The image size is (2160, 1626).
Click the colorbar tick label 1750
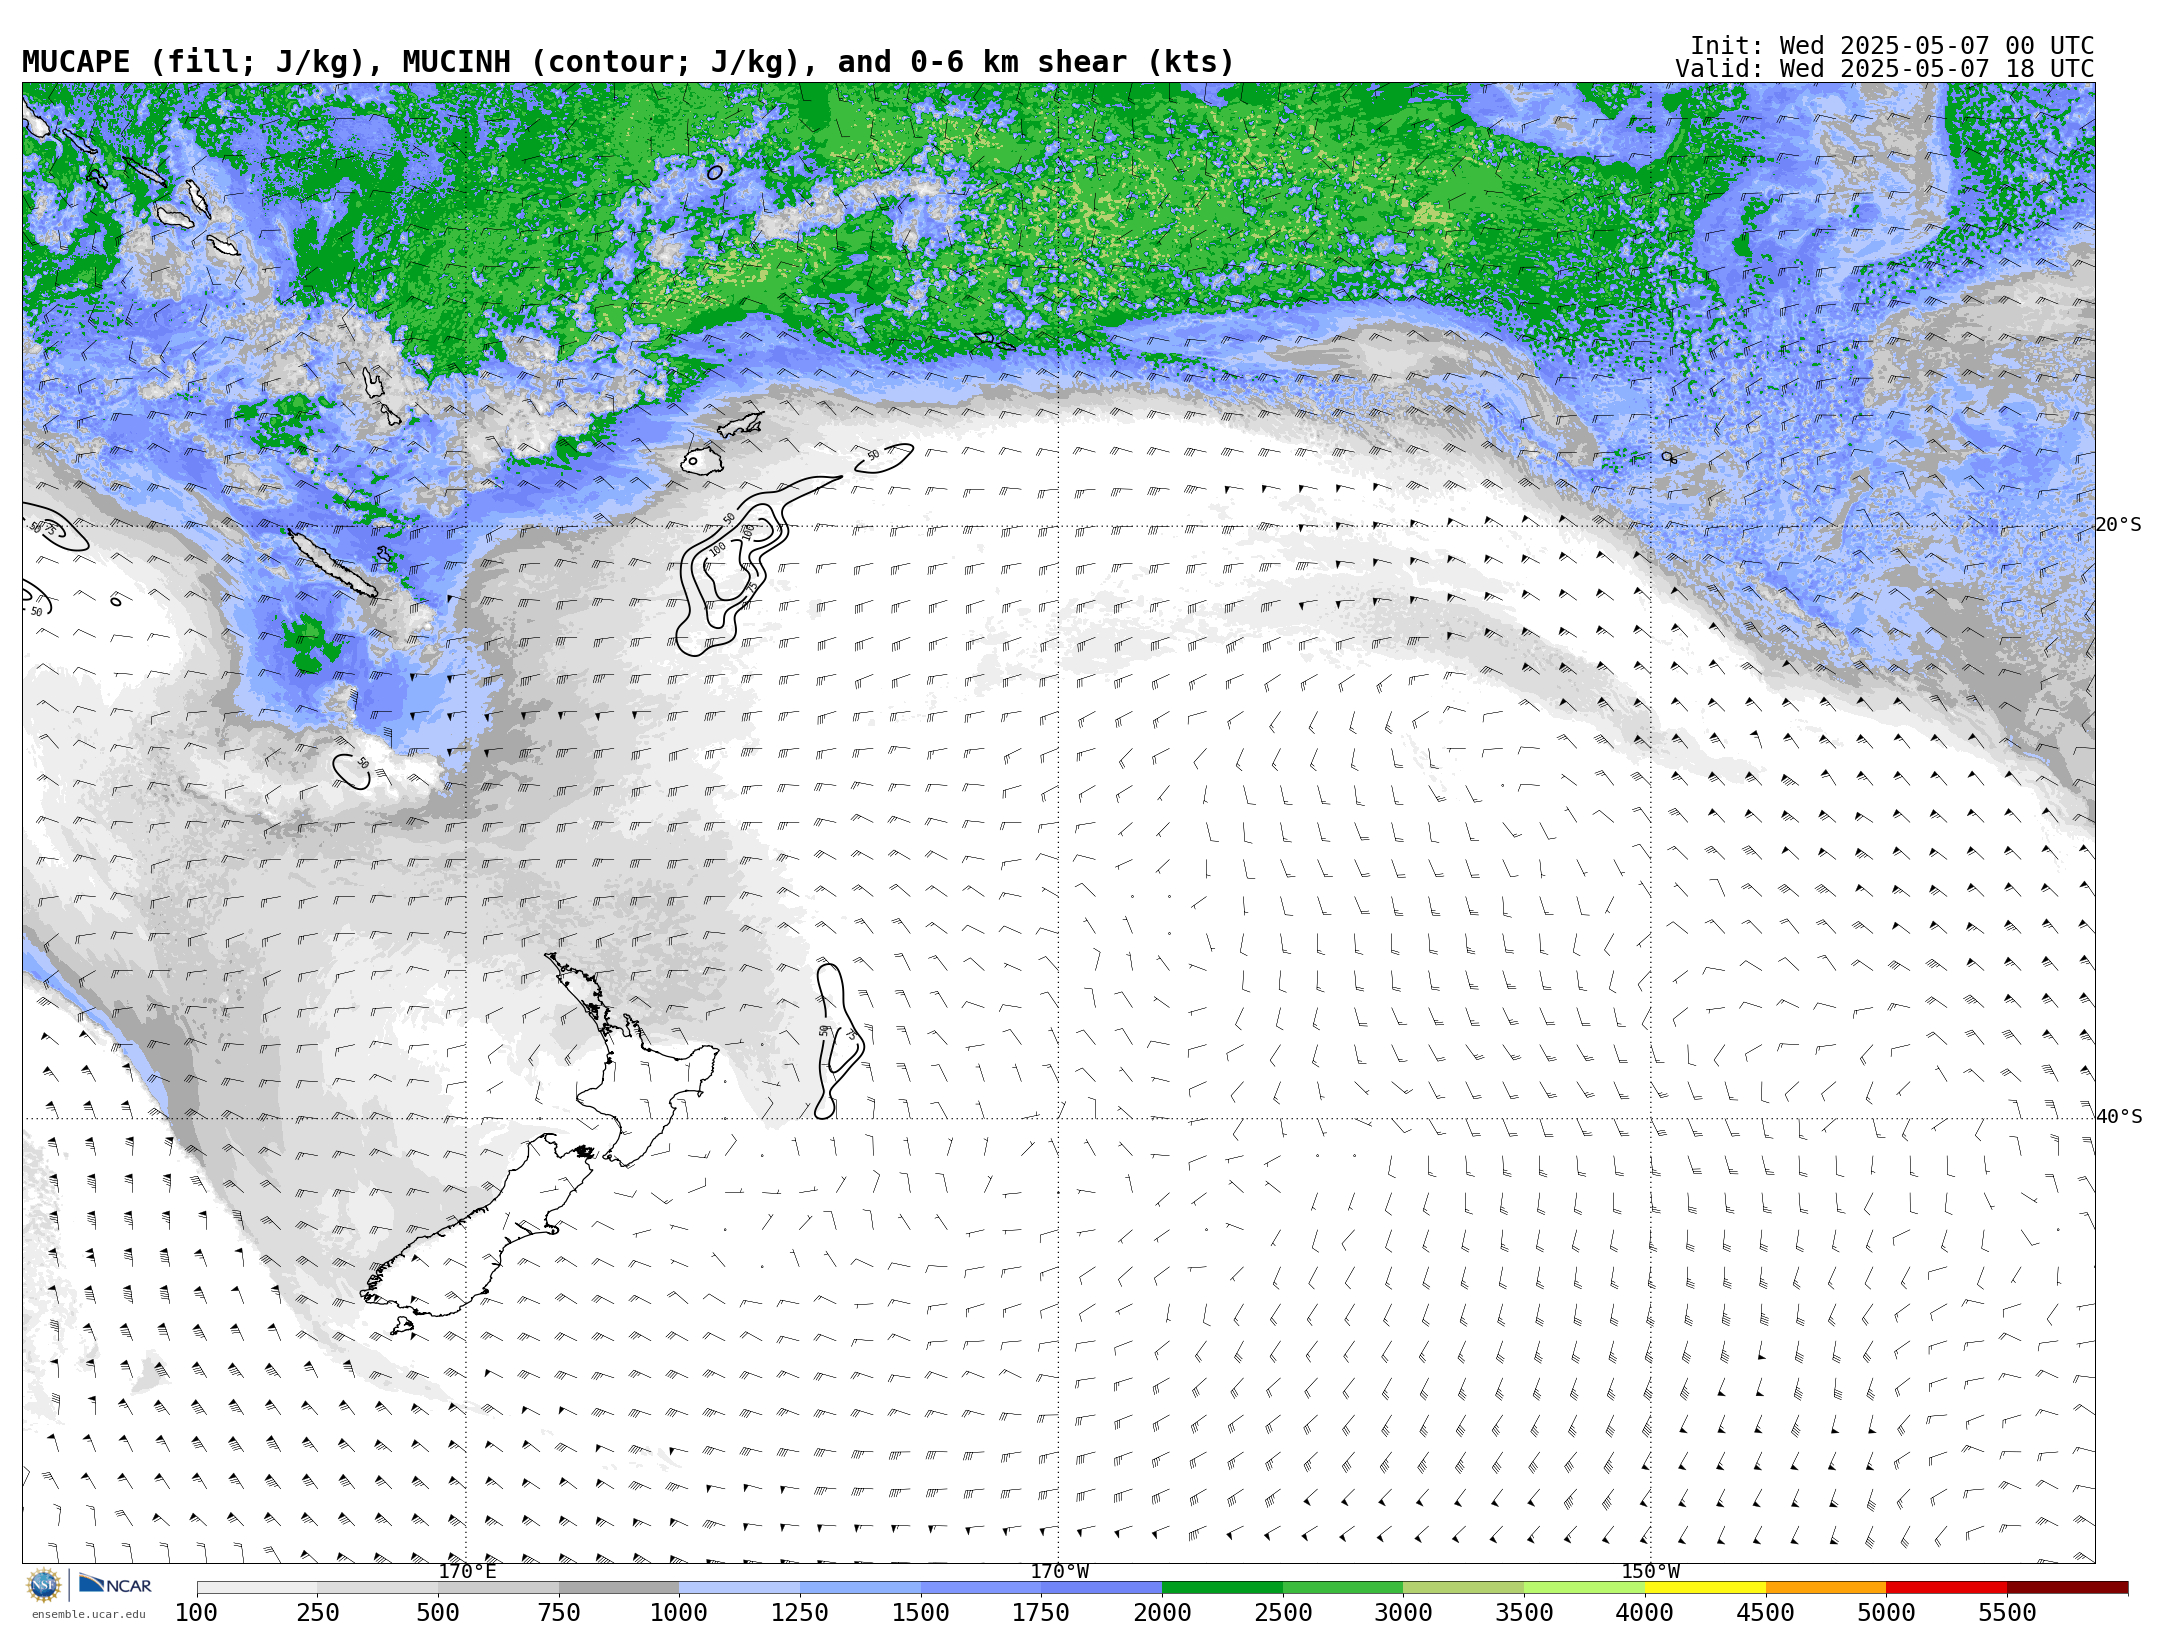tap(1041, 1613)
